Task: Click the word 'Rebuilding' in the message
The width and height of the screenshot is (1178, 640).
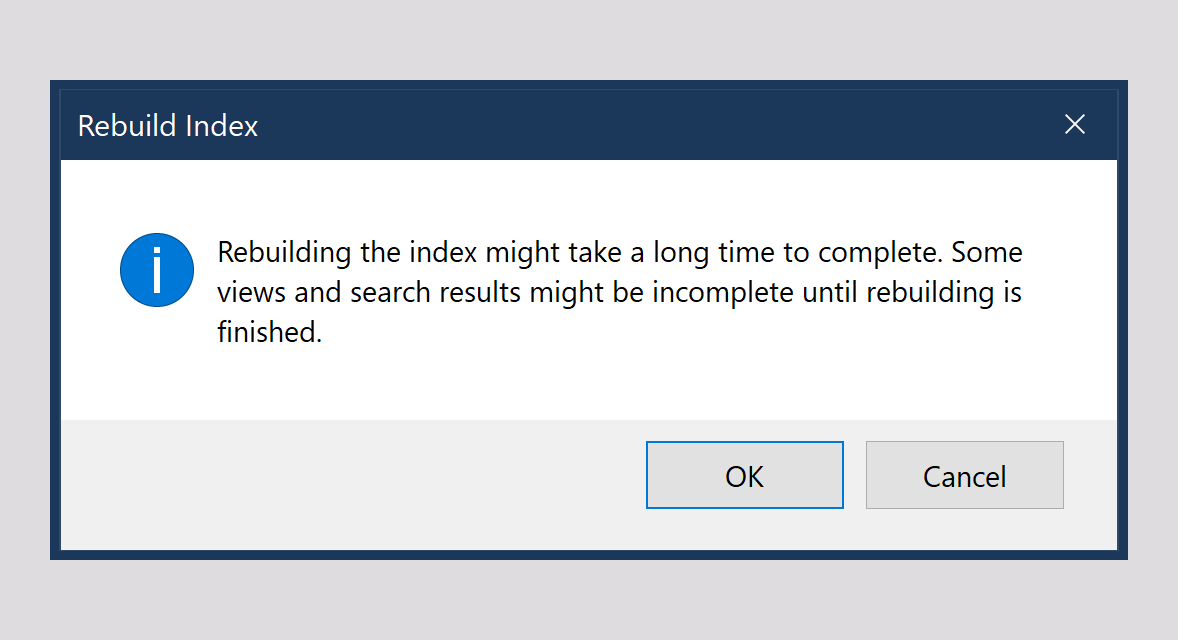Action: click(x=280, y=252)
